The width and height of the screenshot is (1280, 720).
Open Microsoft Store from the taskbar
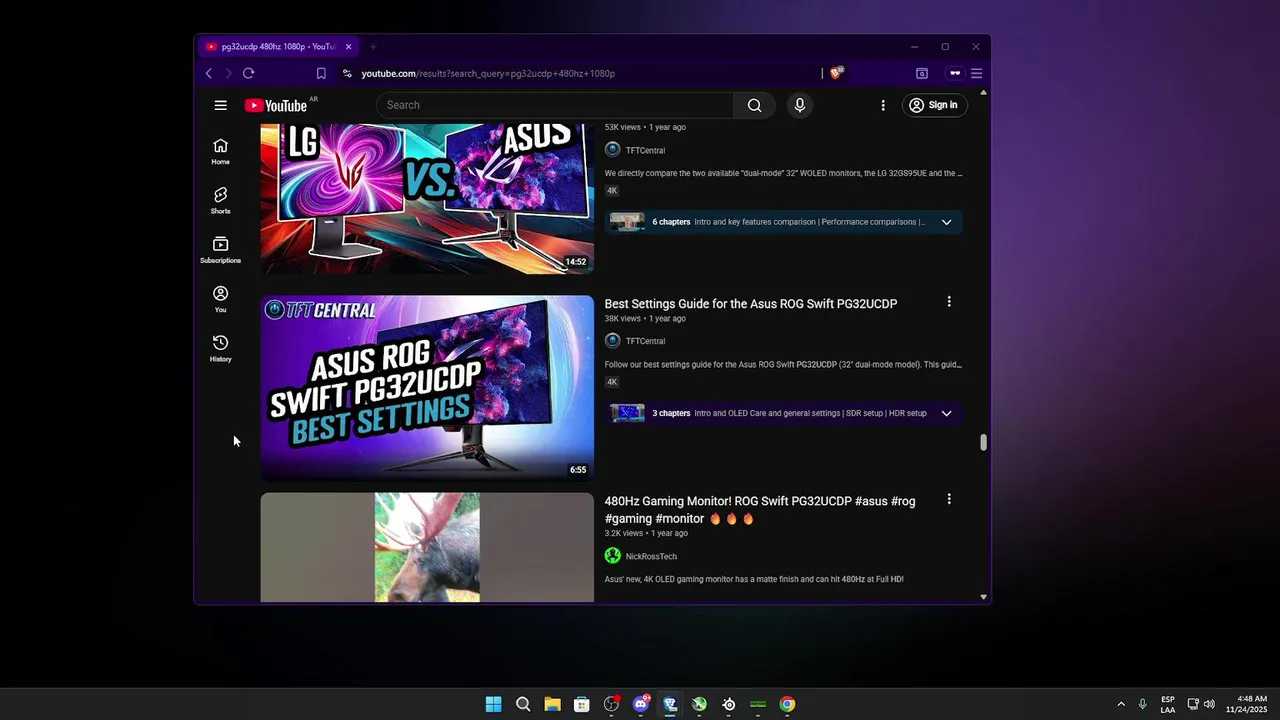(582, 704)
